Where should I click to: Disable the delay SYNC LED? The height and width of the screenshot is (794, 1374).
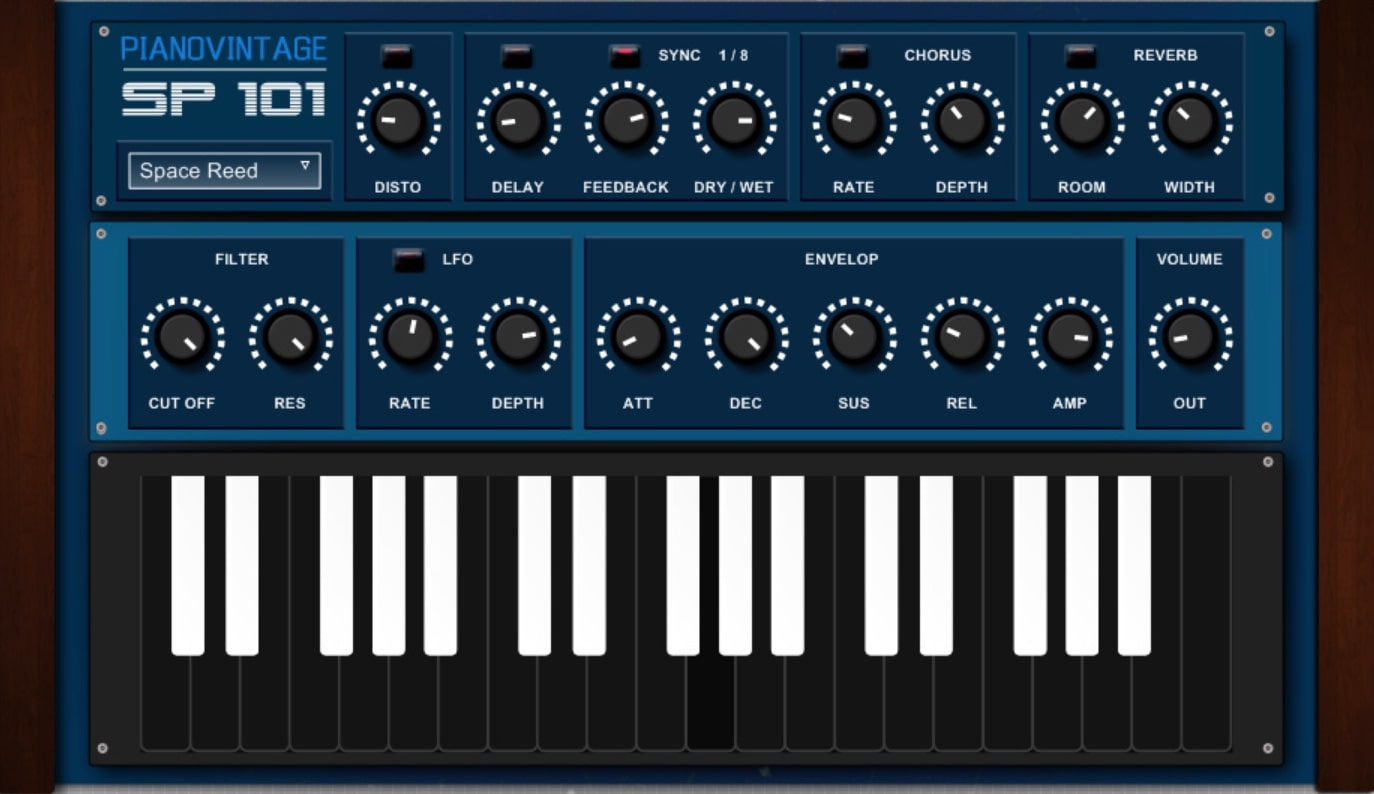pyautogui.click(x=624, y=57)
